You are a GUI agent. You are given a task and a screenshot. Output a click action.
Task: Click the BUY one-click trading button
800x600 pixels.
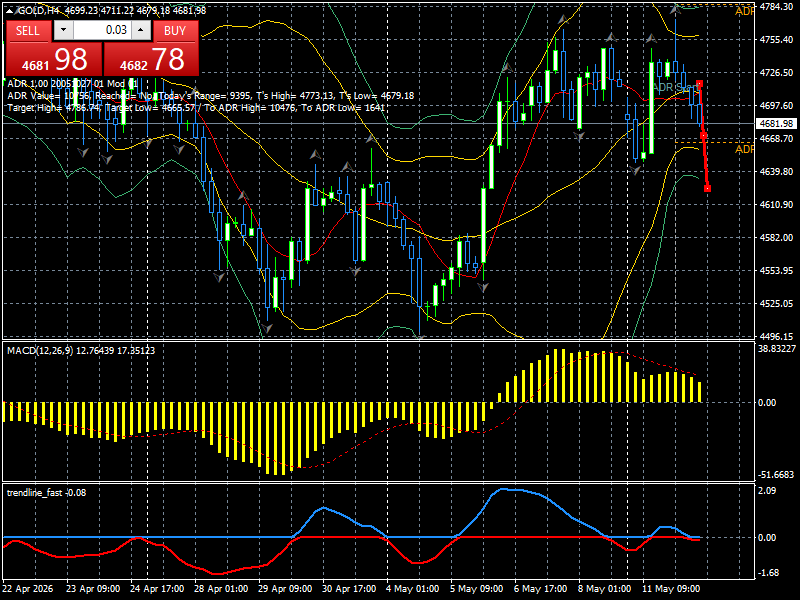tap(175, 31)
